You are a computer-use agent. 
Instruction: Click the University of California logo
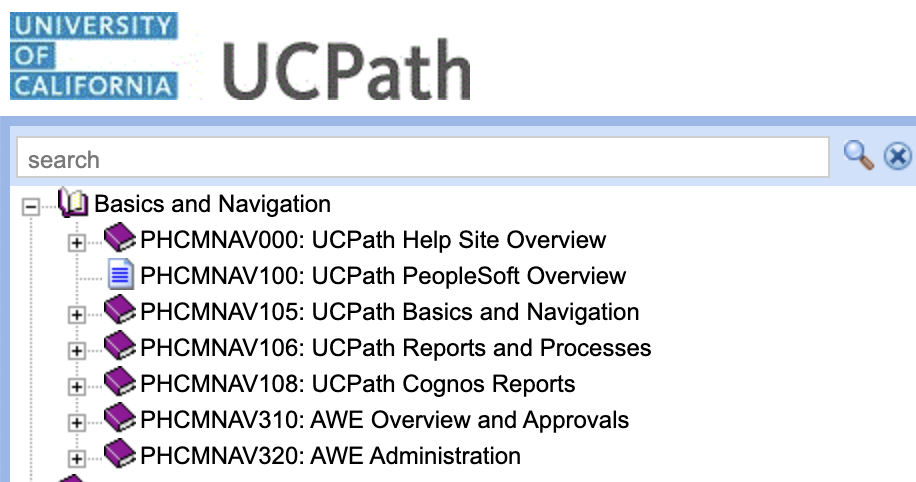point(94,56)
